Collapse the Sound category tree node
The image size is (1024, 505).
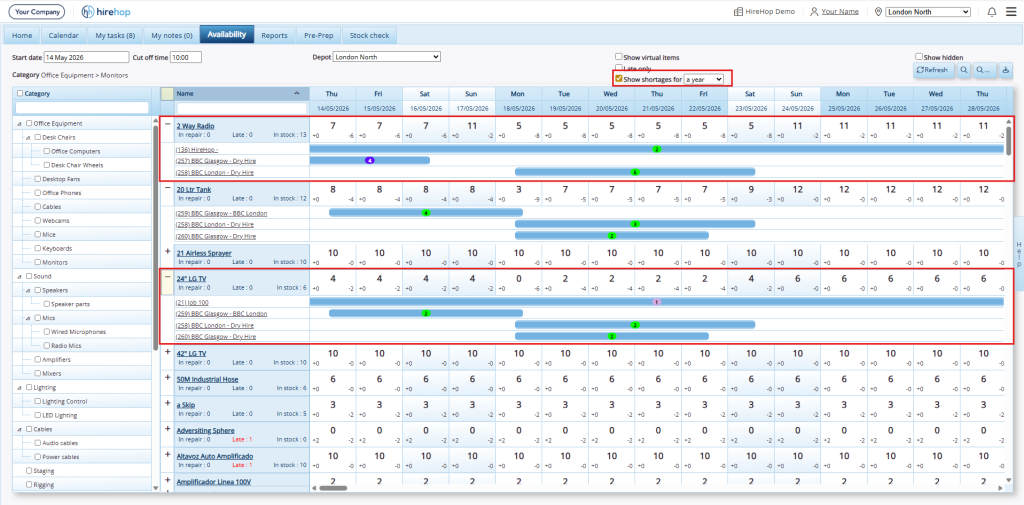pyautogui.click(x=19, y=276)
